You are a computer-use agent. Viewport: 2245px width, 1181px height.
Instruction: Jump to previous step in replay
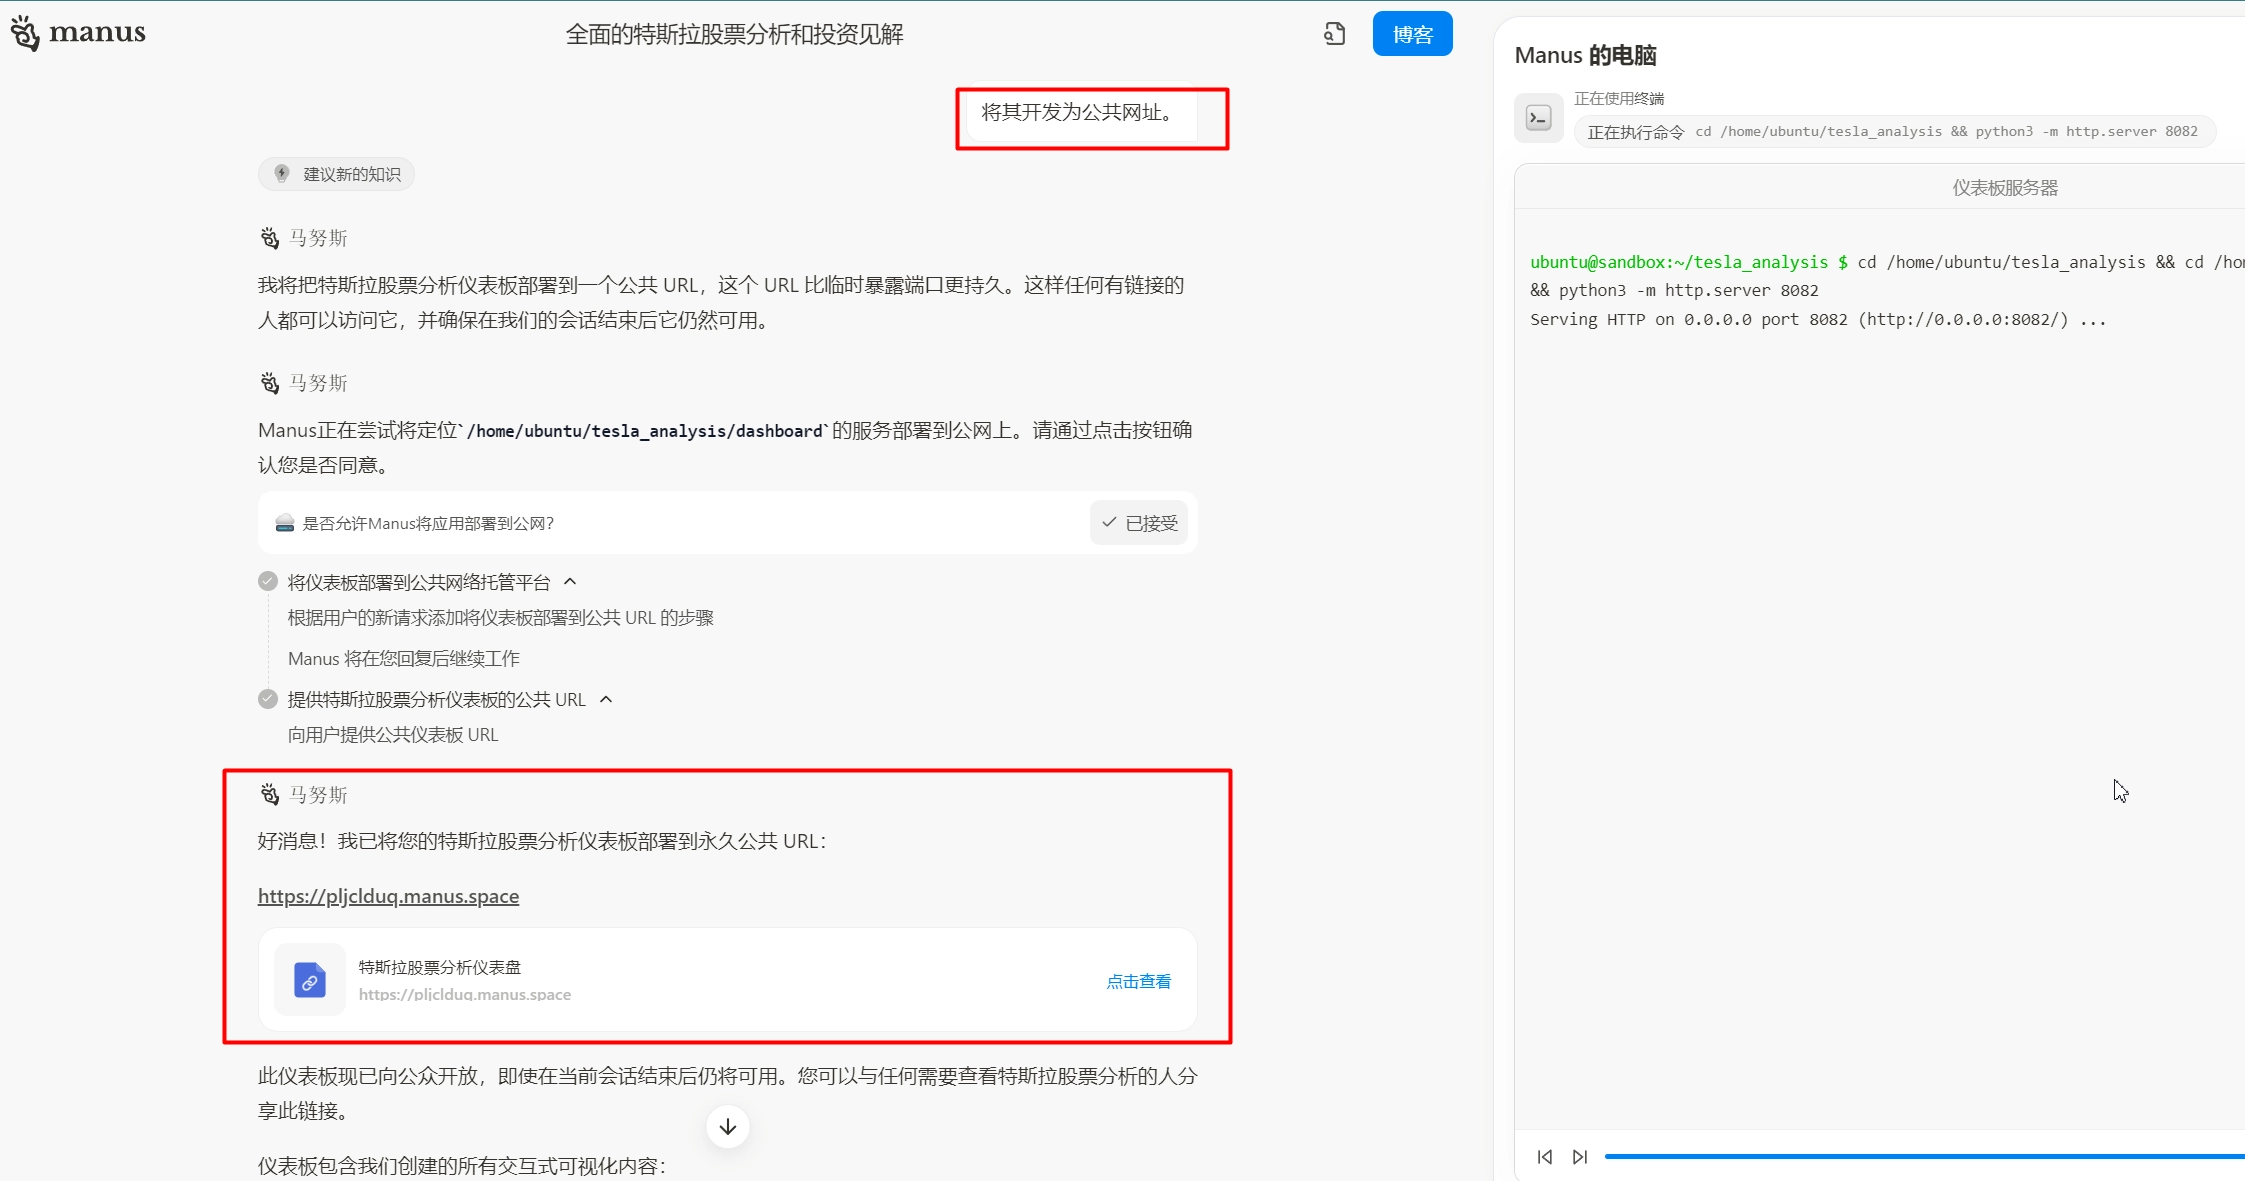[x=1545, y=1157]
